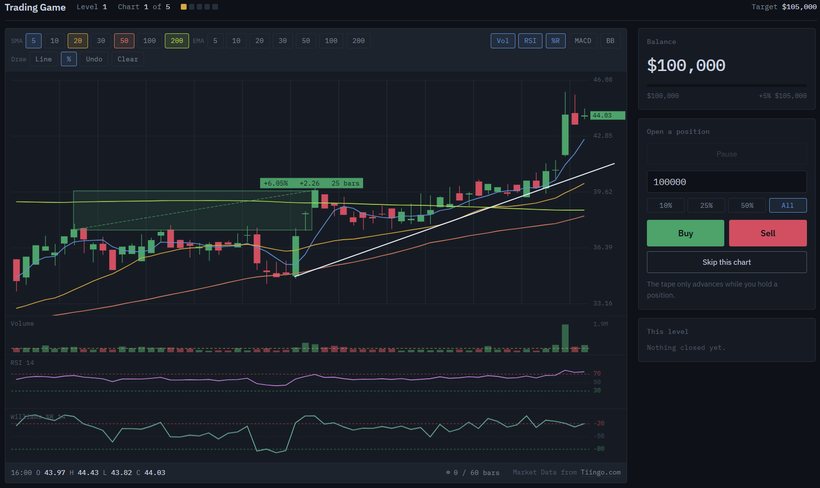Enable the EMA 10 overlay
Viewport: 820px width, 488px height.
coord(236,41)
